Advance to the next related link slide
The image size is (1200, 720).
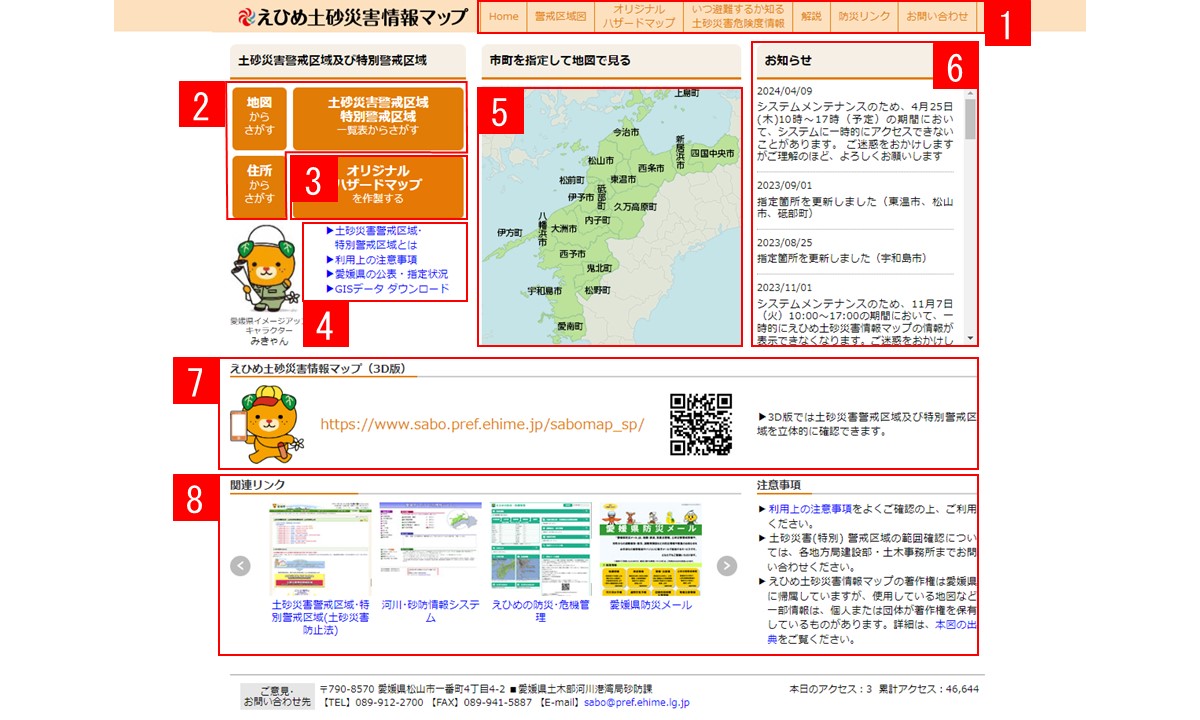pyautogui.click(x=727, y=566)
